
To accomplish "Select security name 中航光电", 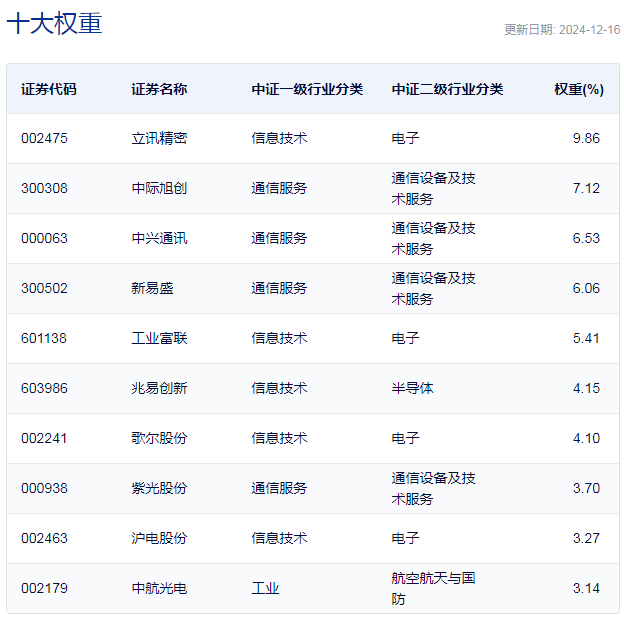I will pyautogui.click(x=159, y=589).
